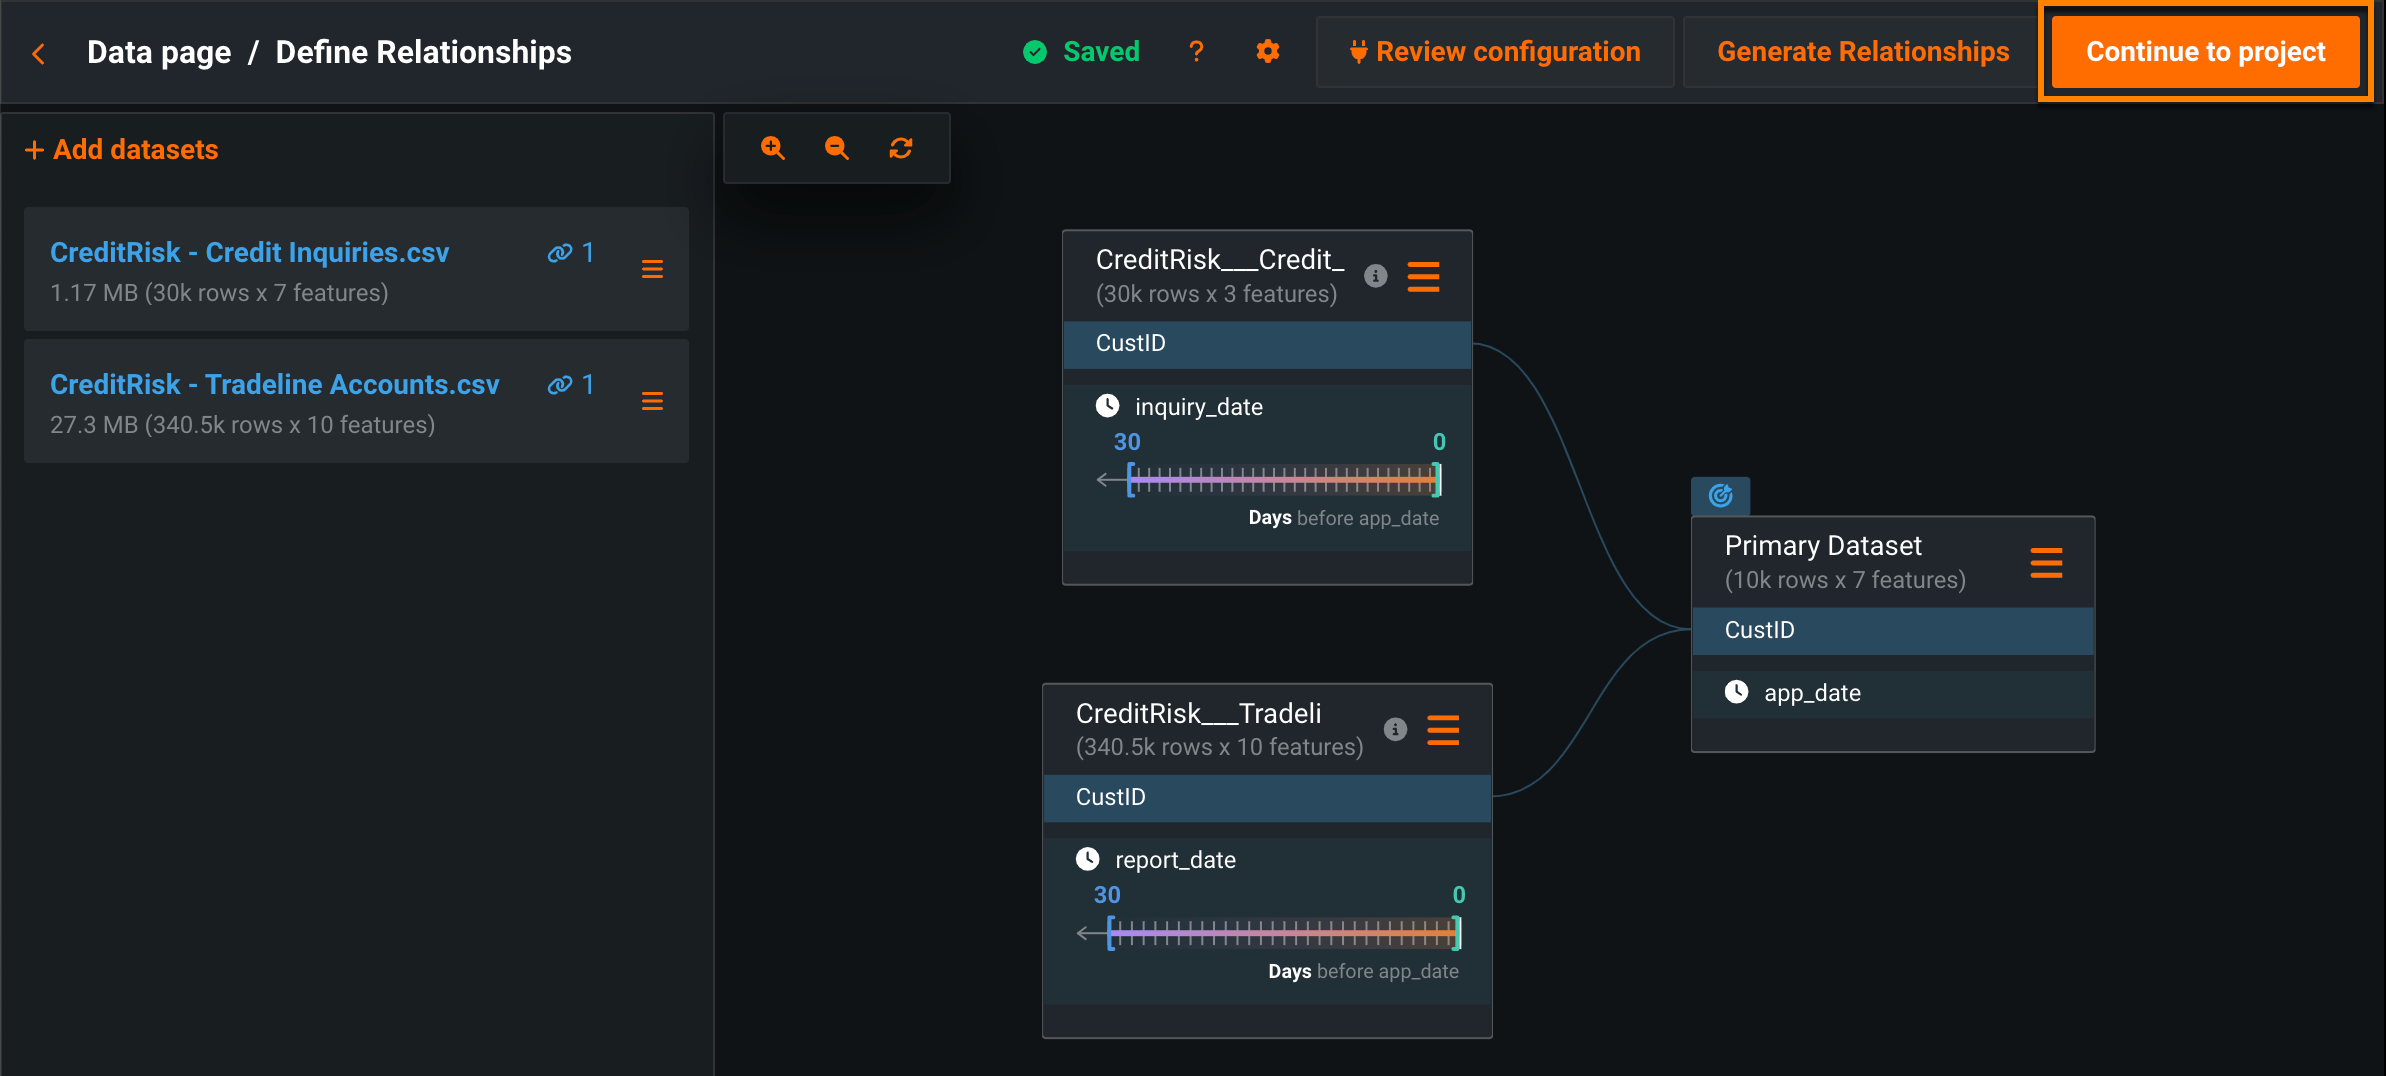This screenshot has width=2386, height=1076.
Task: Click info icon on CreditRisk Tradeli node
Action: tap(1395, 730)
